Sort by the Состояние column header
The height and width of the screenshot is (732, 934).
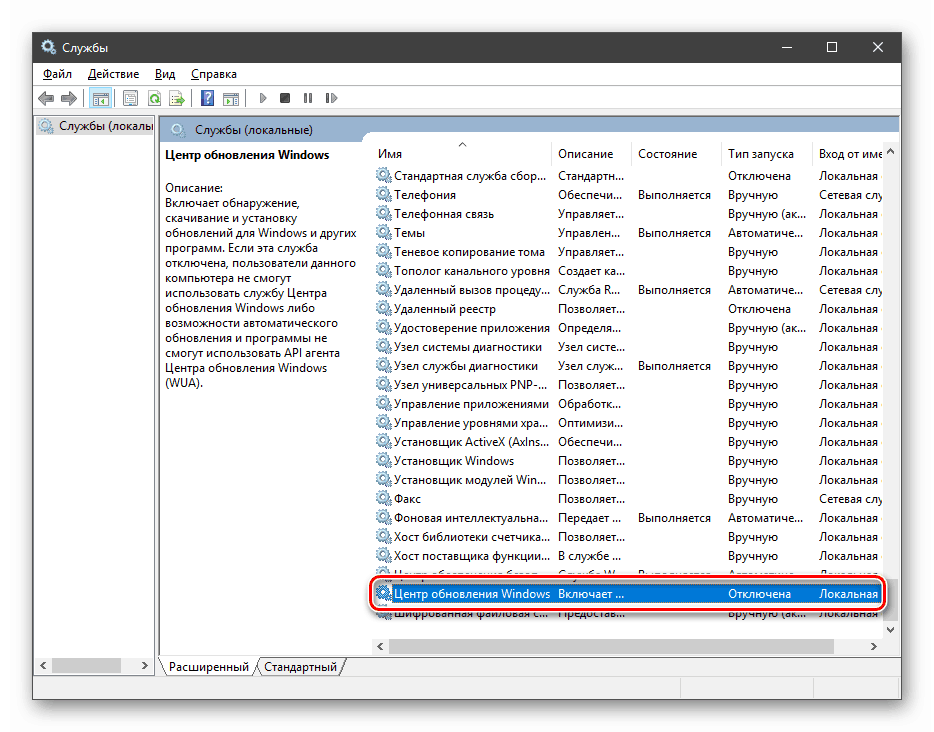tap(676, 154)
